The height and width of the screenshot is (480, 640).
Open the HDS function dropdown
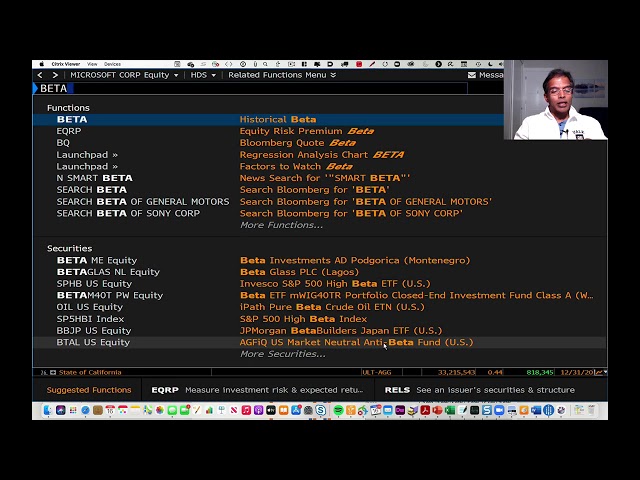(203, 75)
